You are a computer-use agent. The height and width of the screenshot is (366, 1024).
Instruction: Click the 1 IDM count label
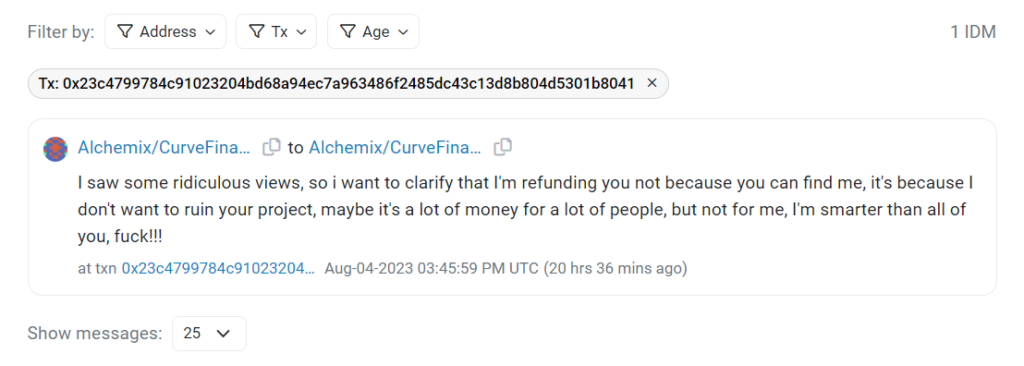click(973, 31)
